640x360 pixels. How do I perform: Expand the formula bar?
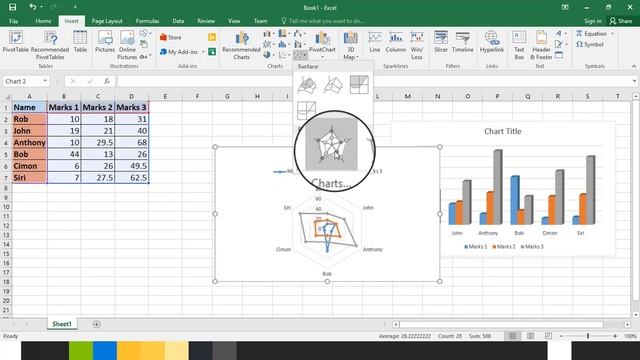click(x=634, y=81)
